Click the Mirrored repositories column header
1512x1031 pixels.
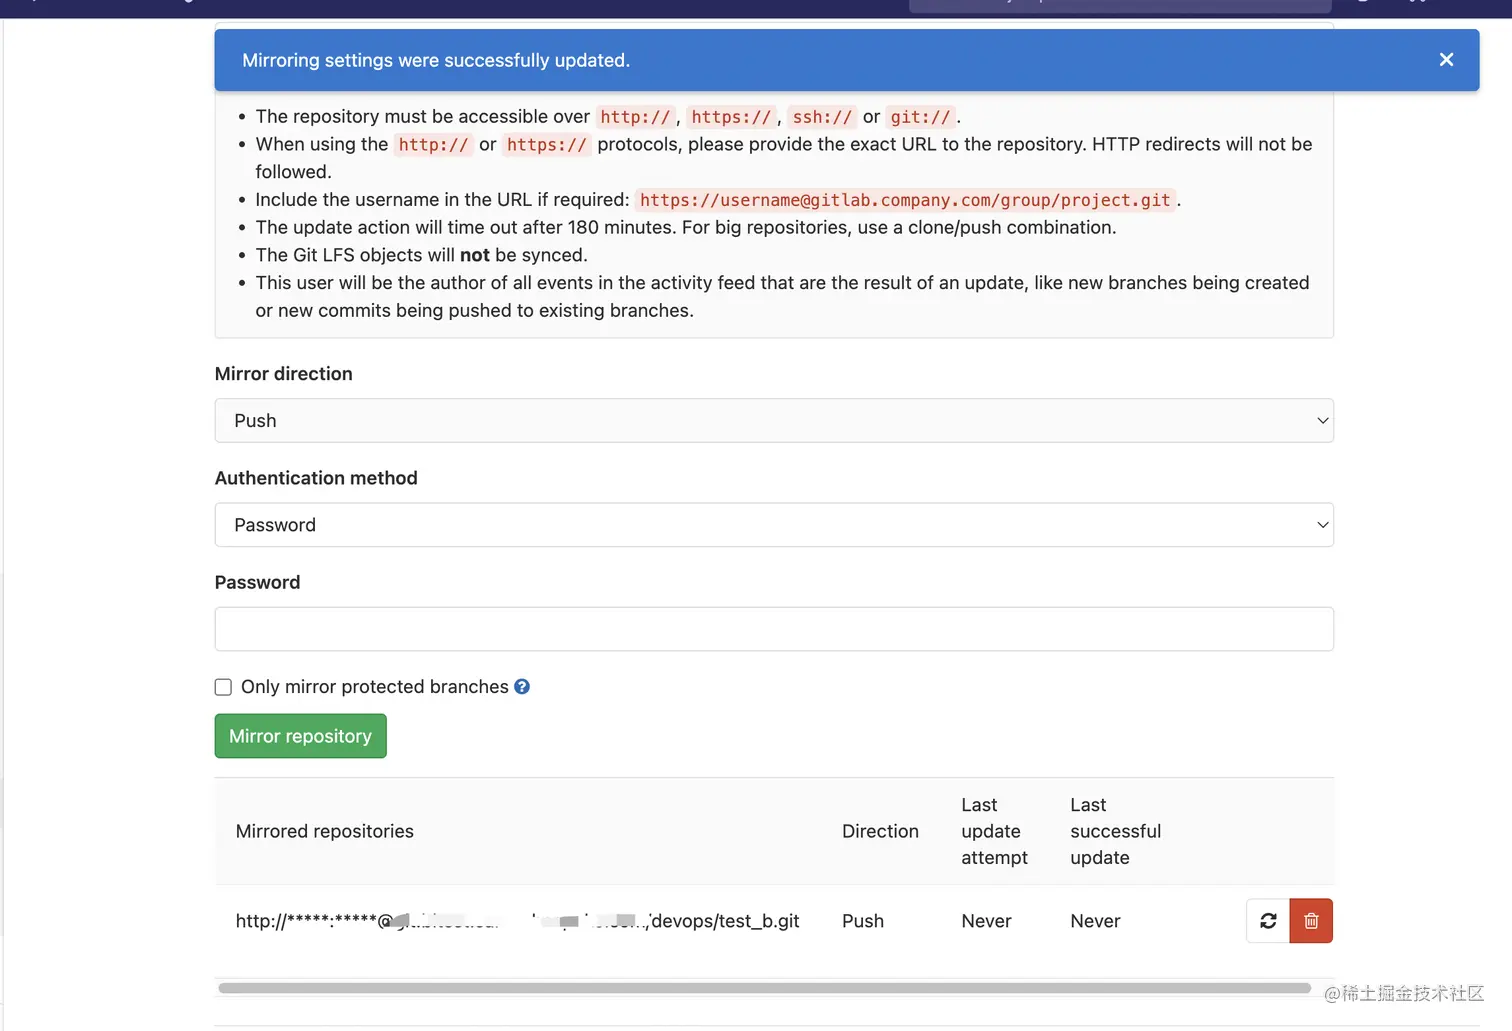[325, 831]
